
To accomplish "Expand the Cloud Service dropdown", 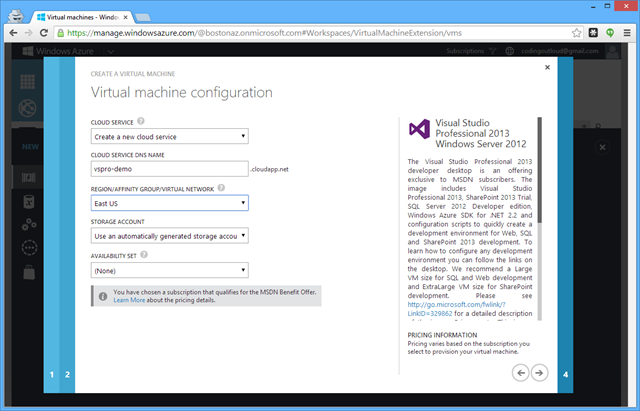I will click(169, 136).
